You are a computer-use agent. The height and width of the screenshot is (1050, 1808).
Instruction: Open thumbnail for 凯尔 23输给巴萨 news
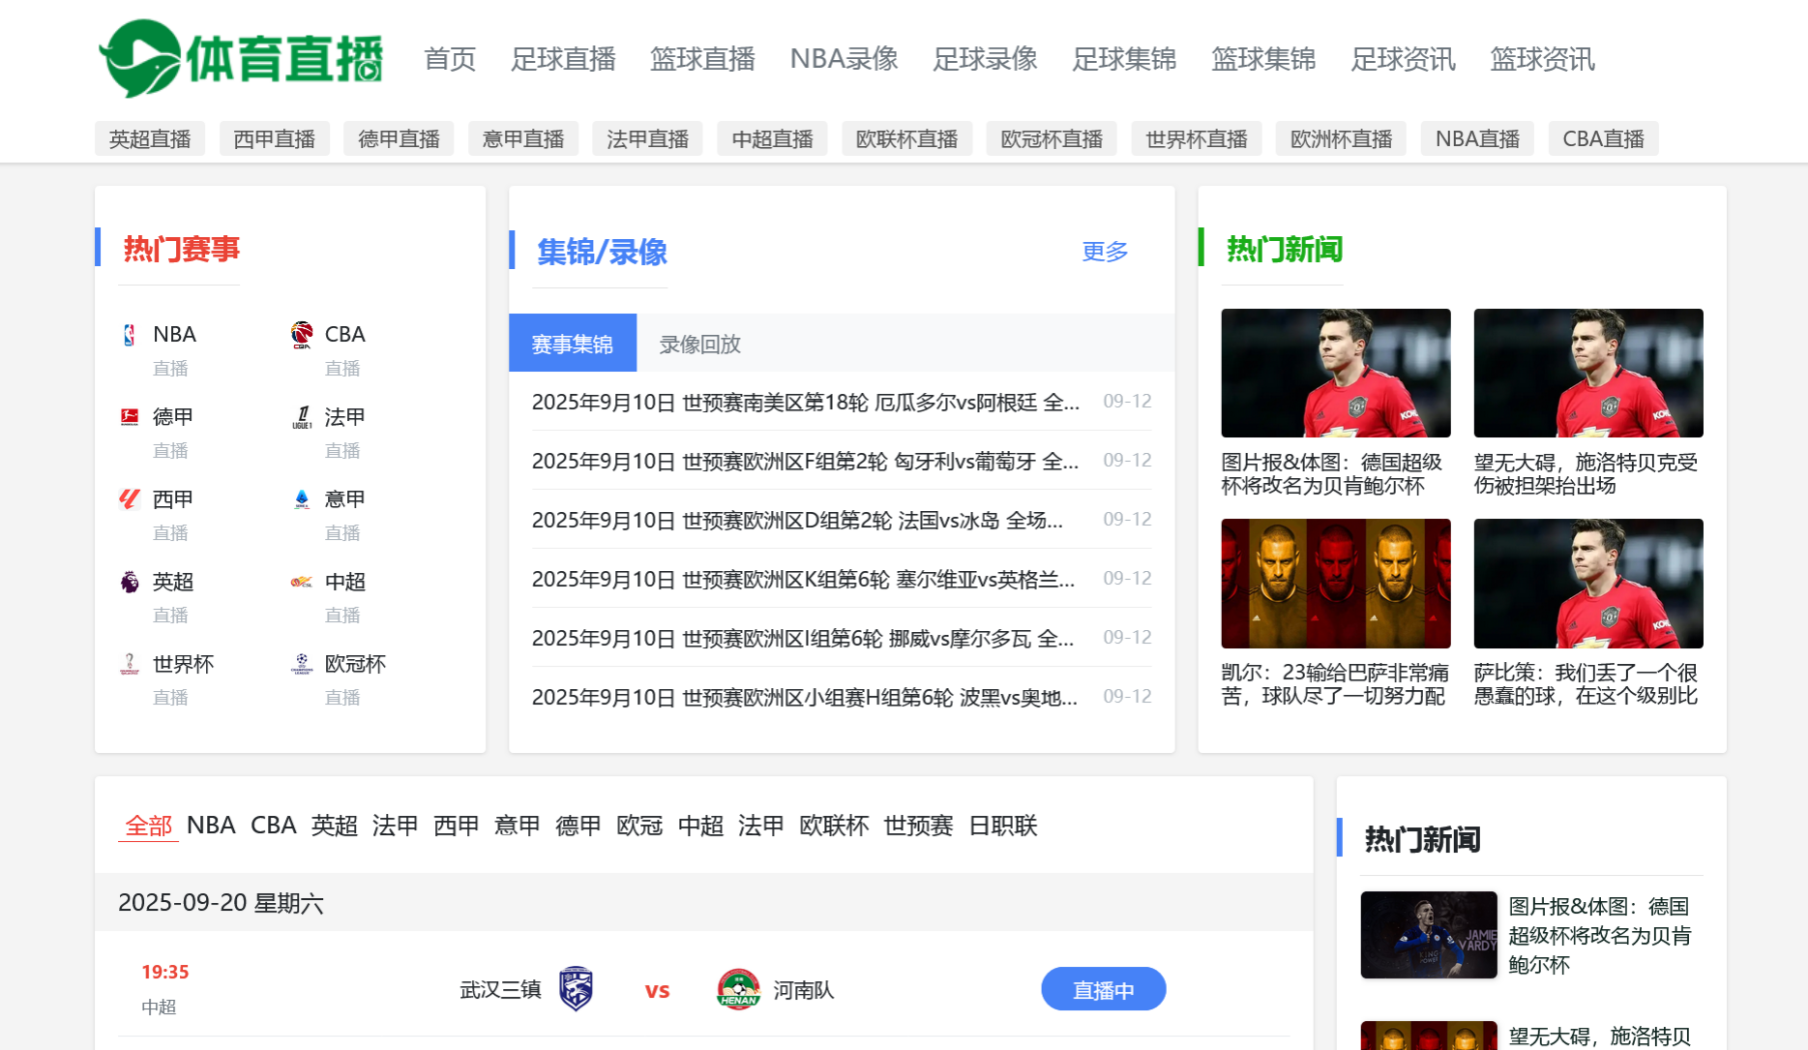tap(1335, 583)
